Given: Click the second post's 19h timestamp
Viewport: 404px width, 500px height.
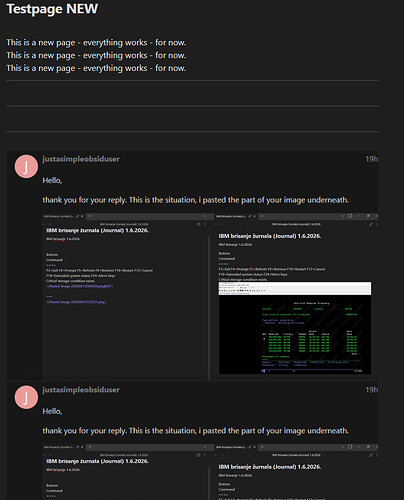Looking at the screenshot, I should click(372, 390).
